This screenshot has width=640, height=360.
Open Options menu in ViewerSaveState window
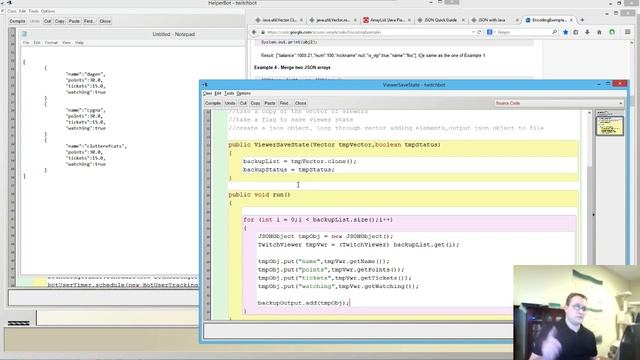[x=244, y=93]
